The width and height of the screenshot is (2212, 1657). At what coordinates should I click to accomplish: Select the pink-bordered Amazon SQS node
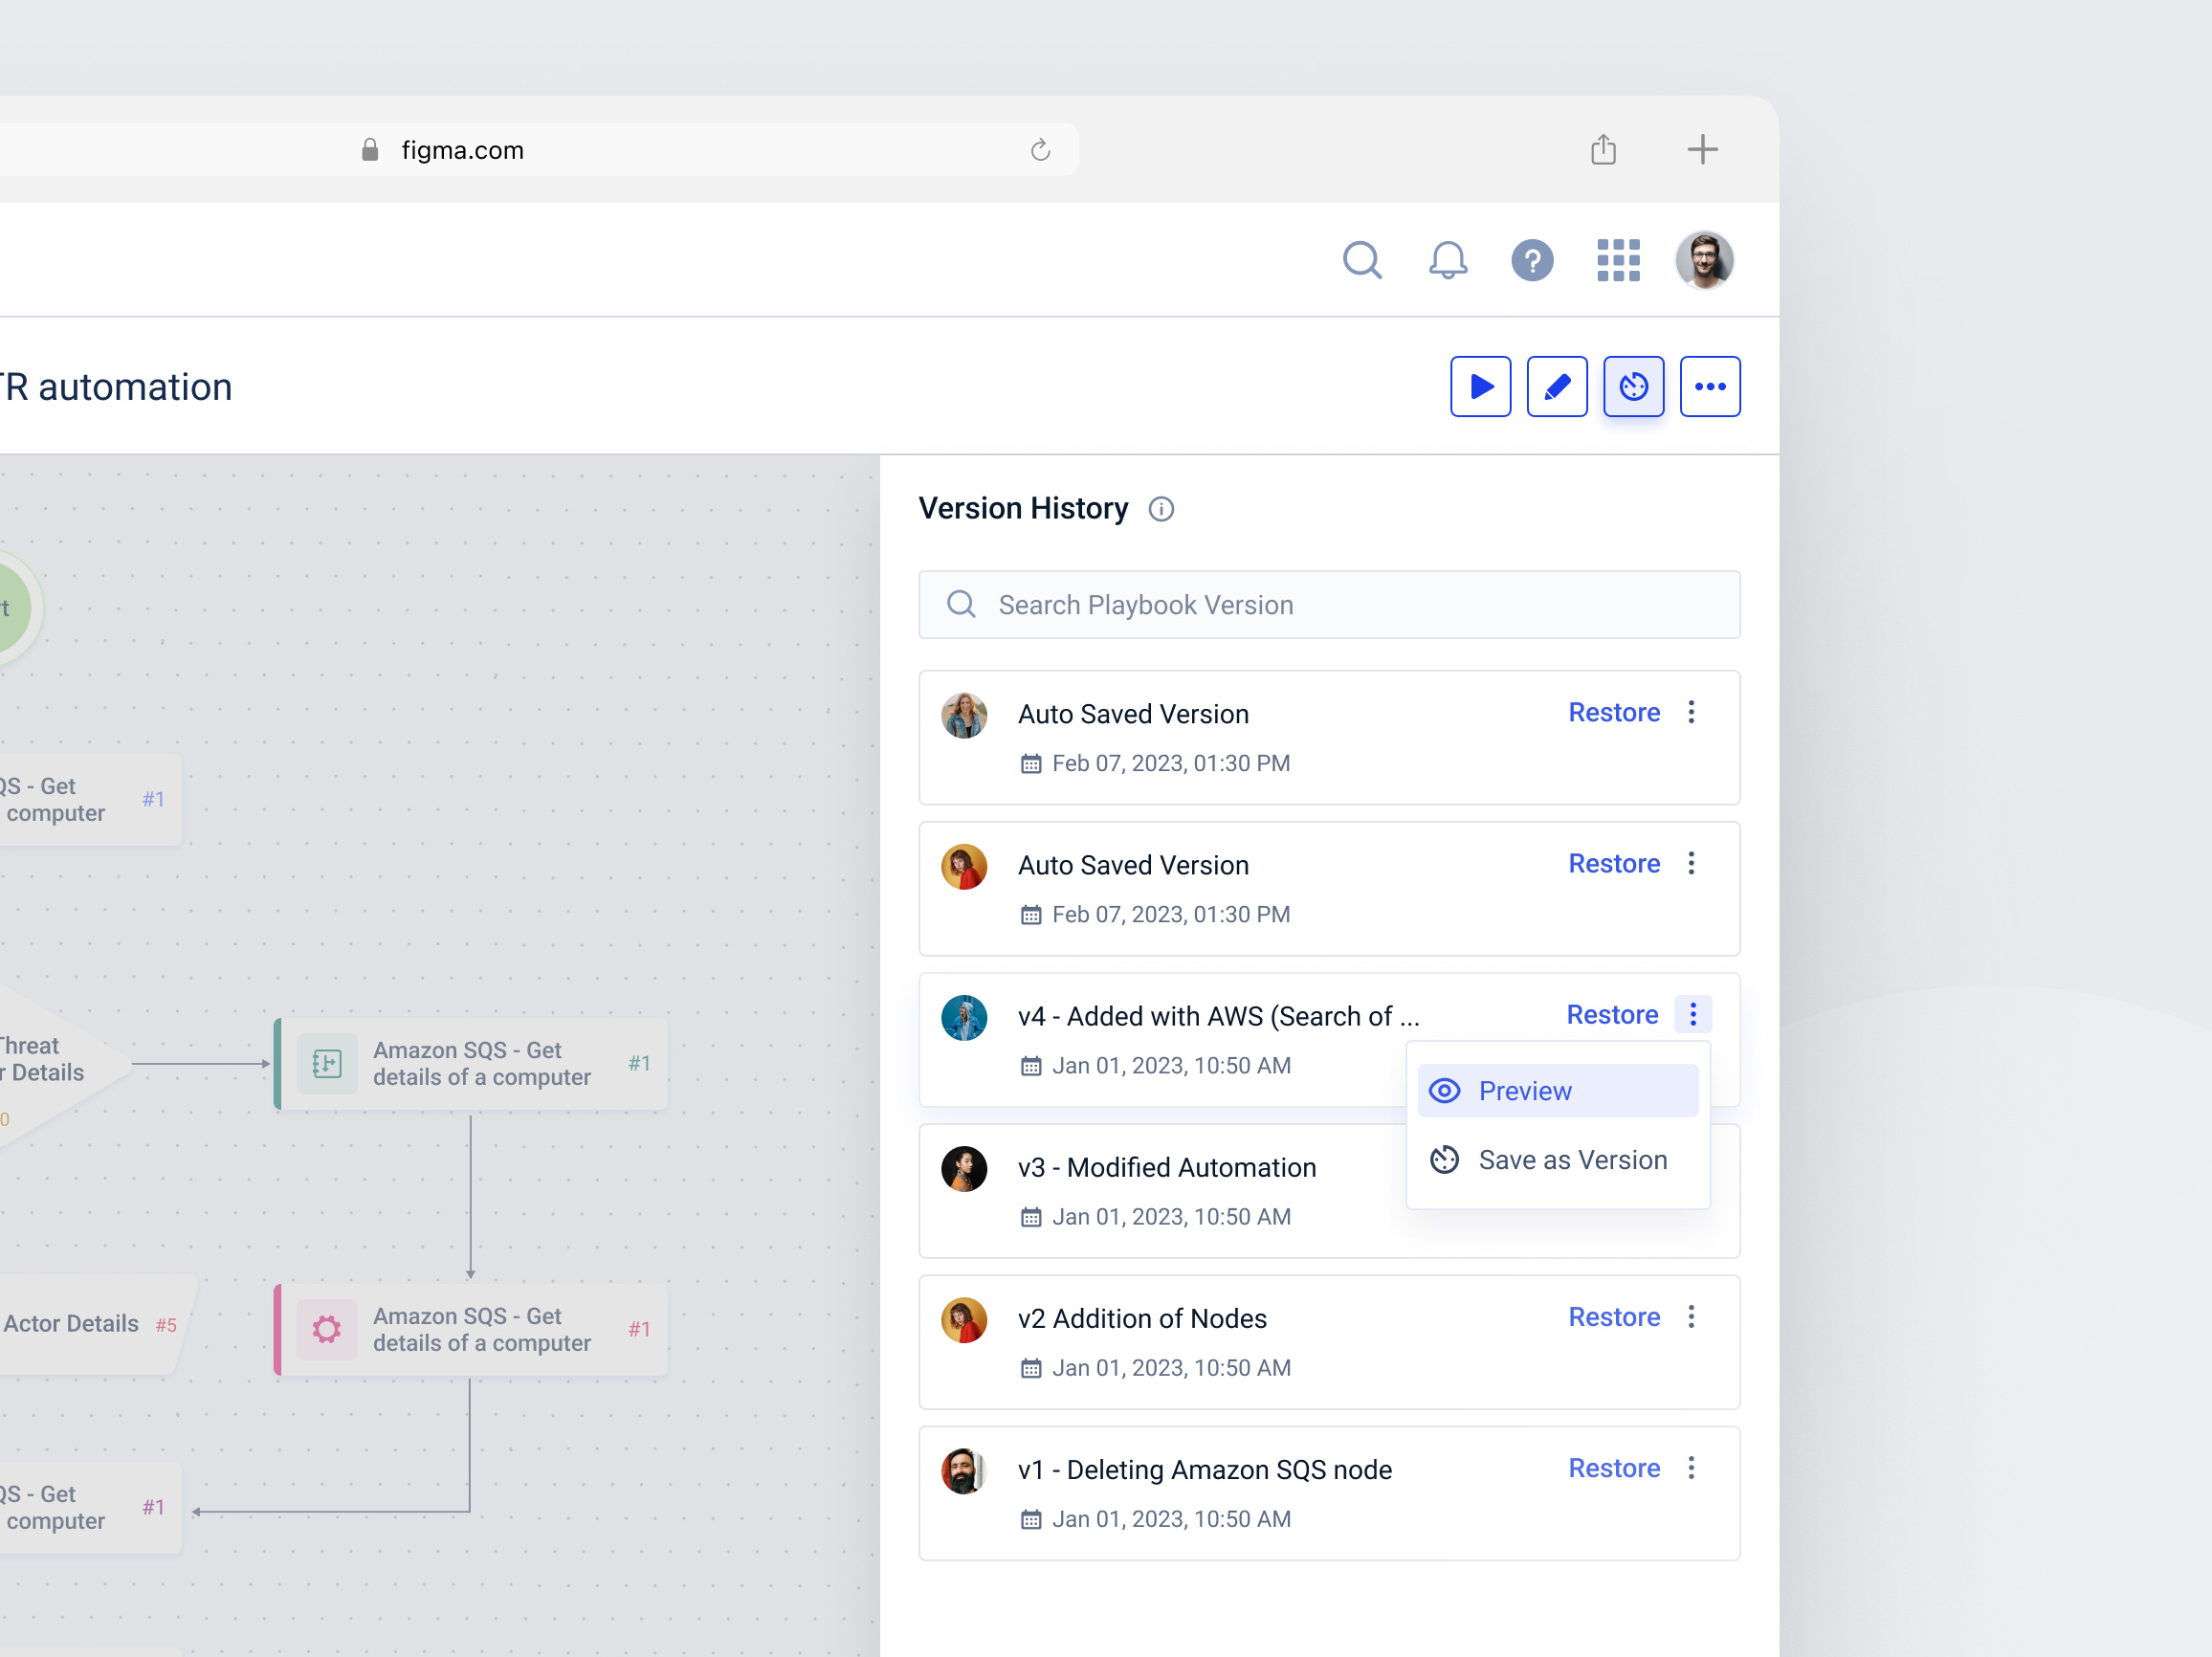(471, 1329)
